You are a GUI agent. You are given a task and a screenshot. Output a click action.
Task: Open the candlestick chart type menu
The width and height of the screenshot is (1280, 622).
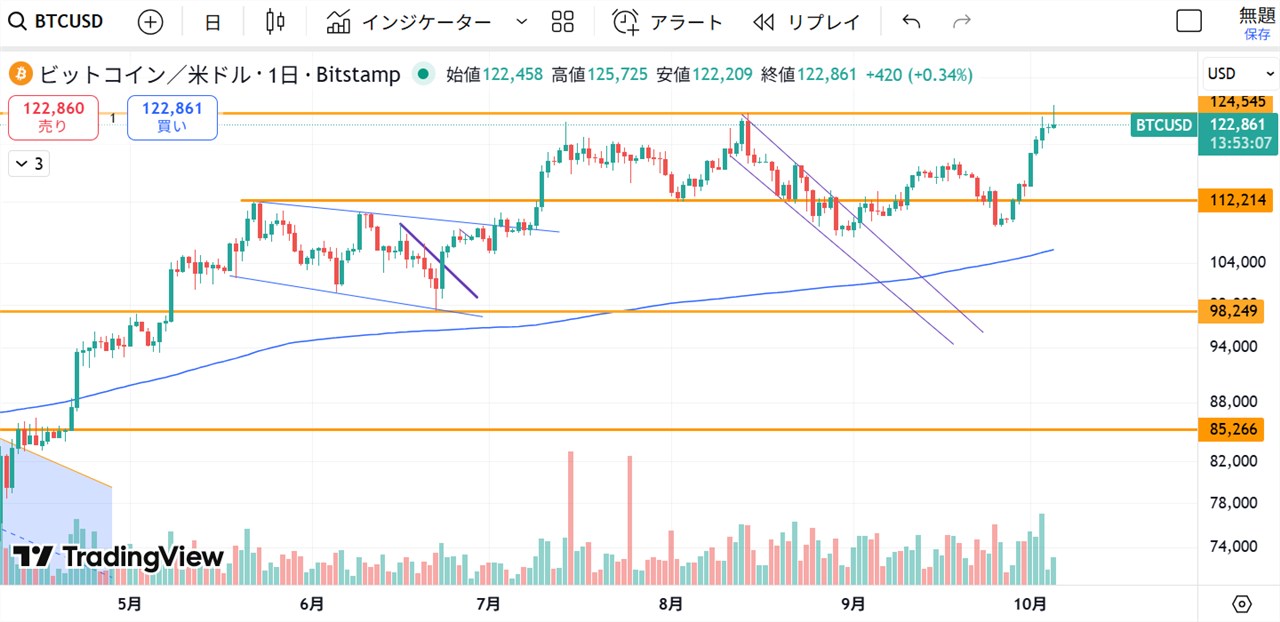tap(275, 21)
